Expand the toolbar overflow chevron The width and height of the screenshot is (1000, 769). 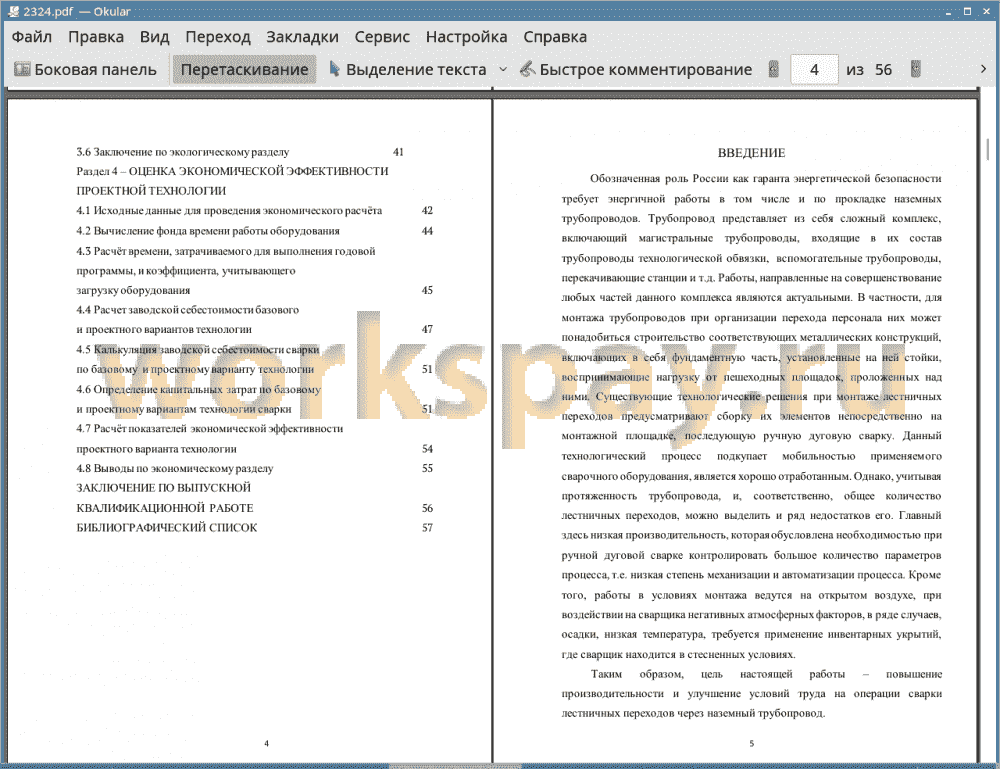point(983,69)
